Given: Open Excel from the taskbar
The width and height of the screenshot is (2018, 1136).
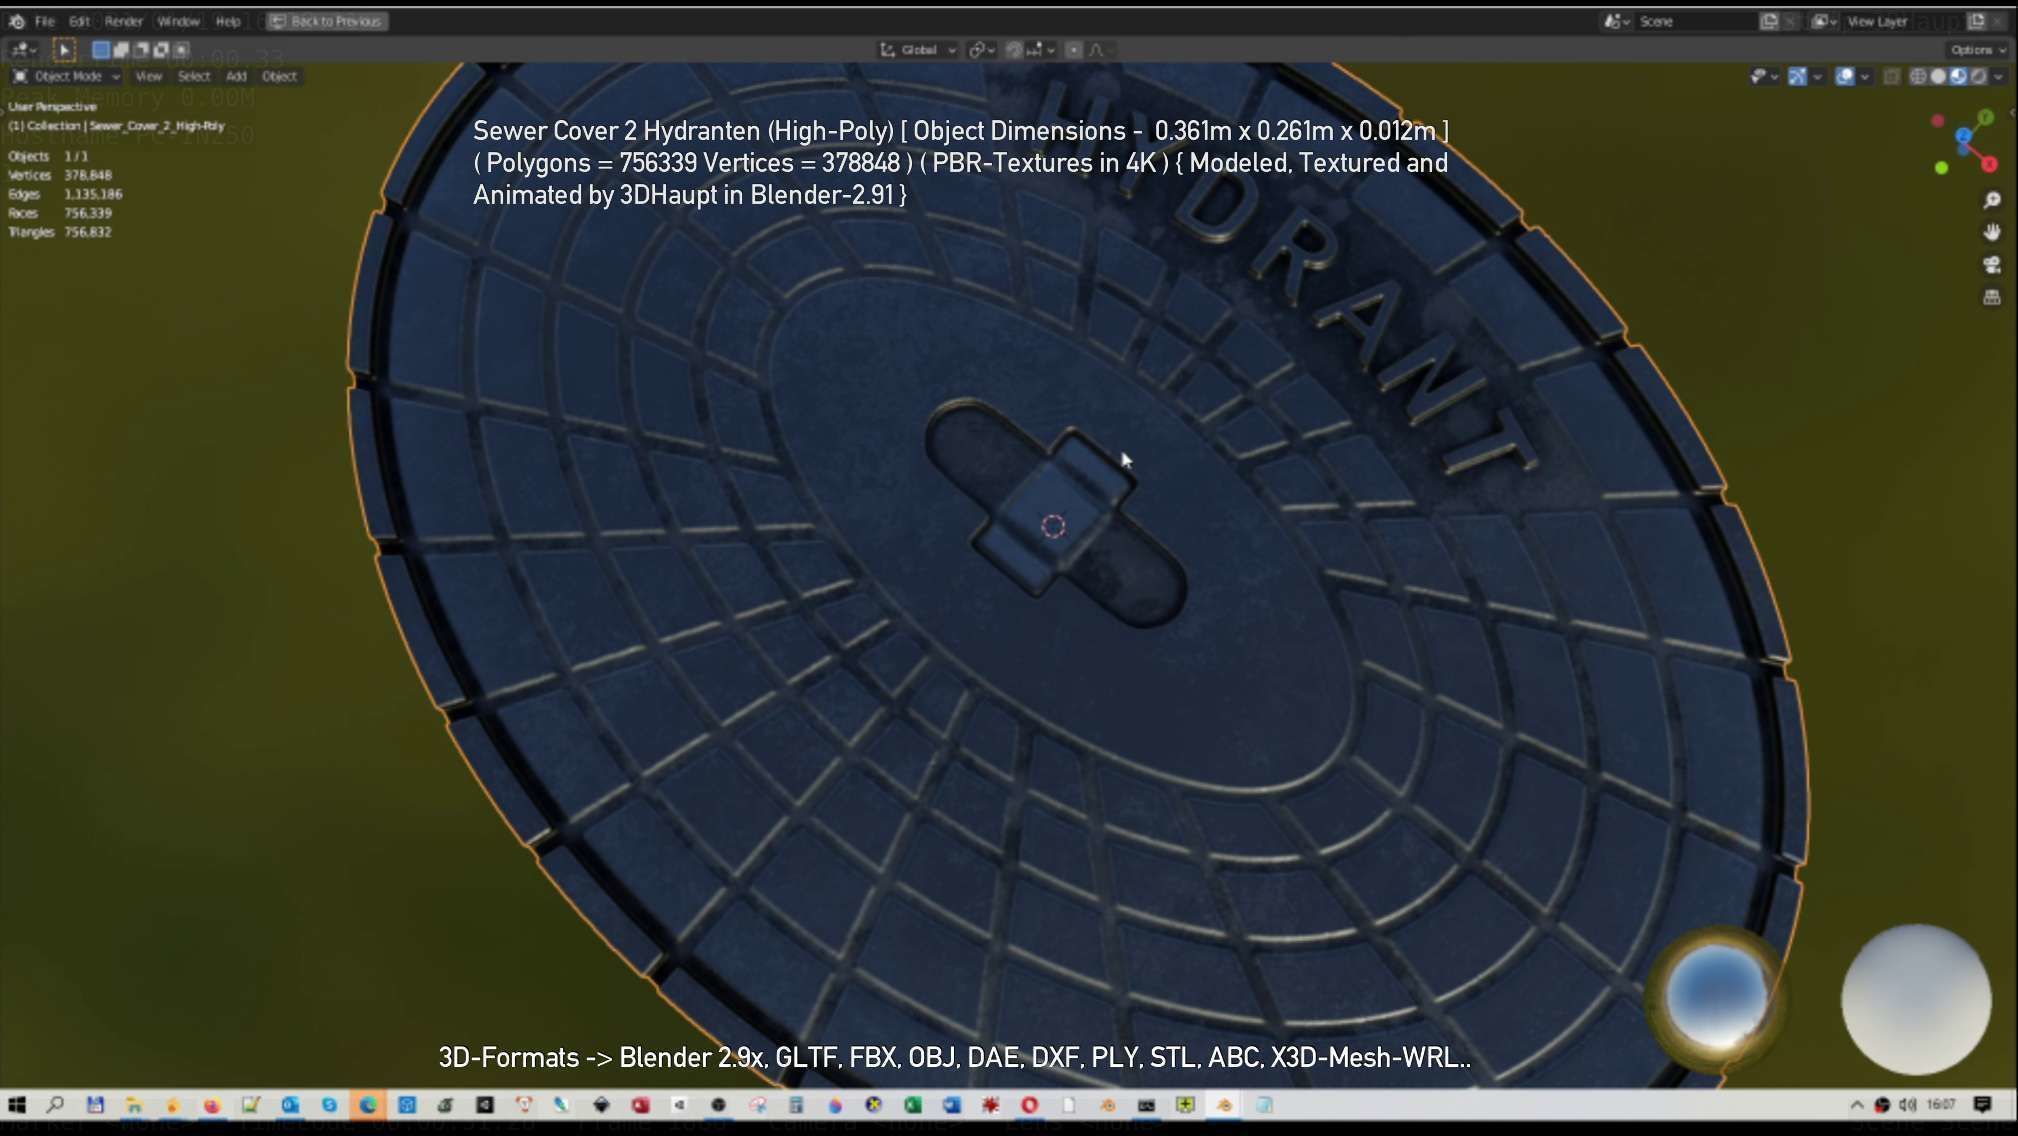Looking at the screenshot, I should pyautogui.click(x=912, y=1105).
